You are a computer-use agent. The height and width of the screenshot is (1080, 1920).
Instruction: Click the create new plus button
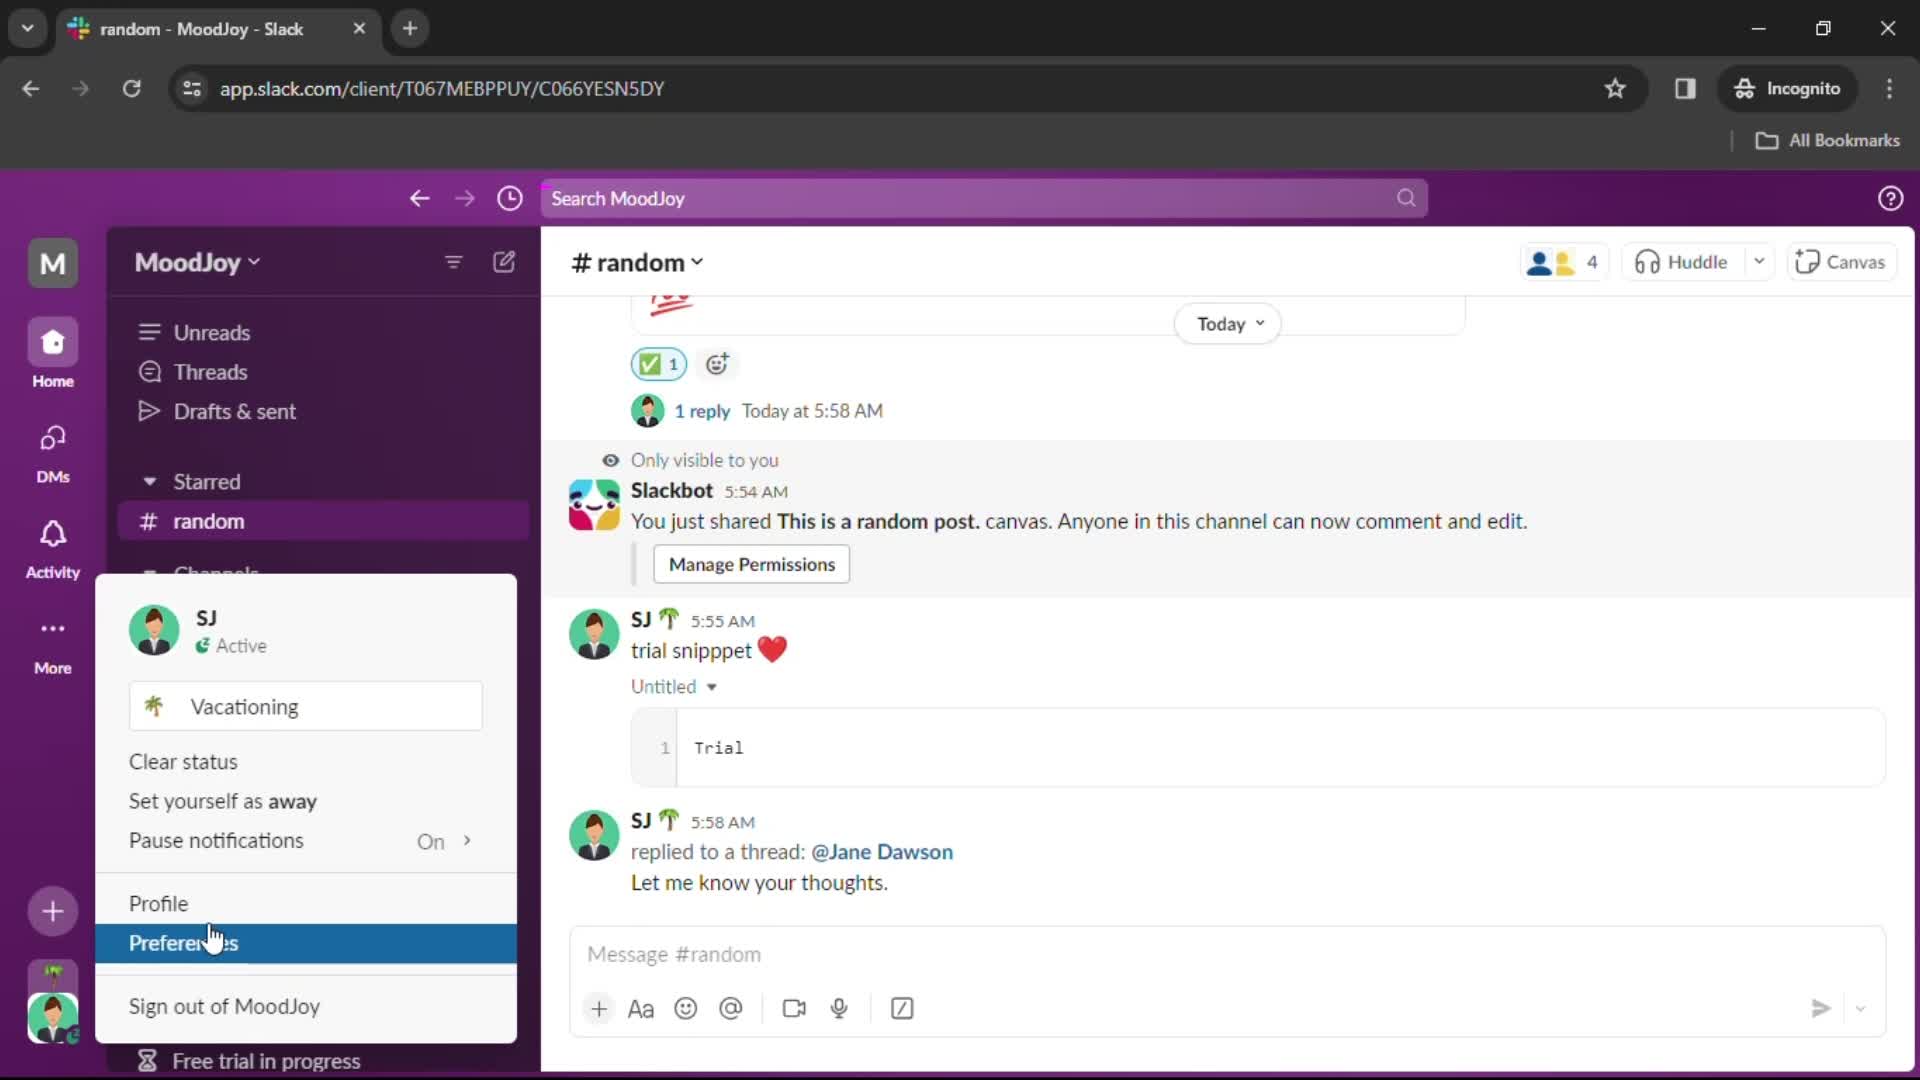coord(52,911)
